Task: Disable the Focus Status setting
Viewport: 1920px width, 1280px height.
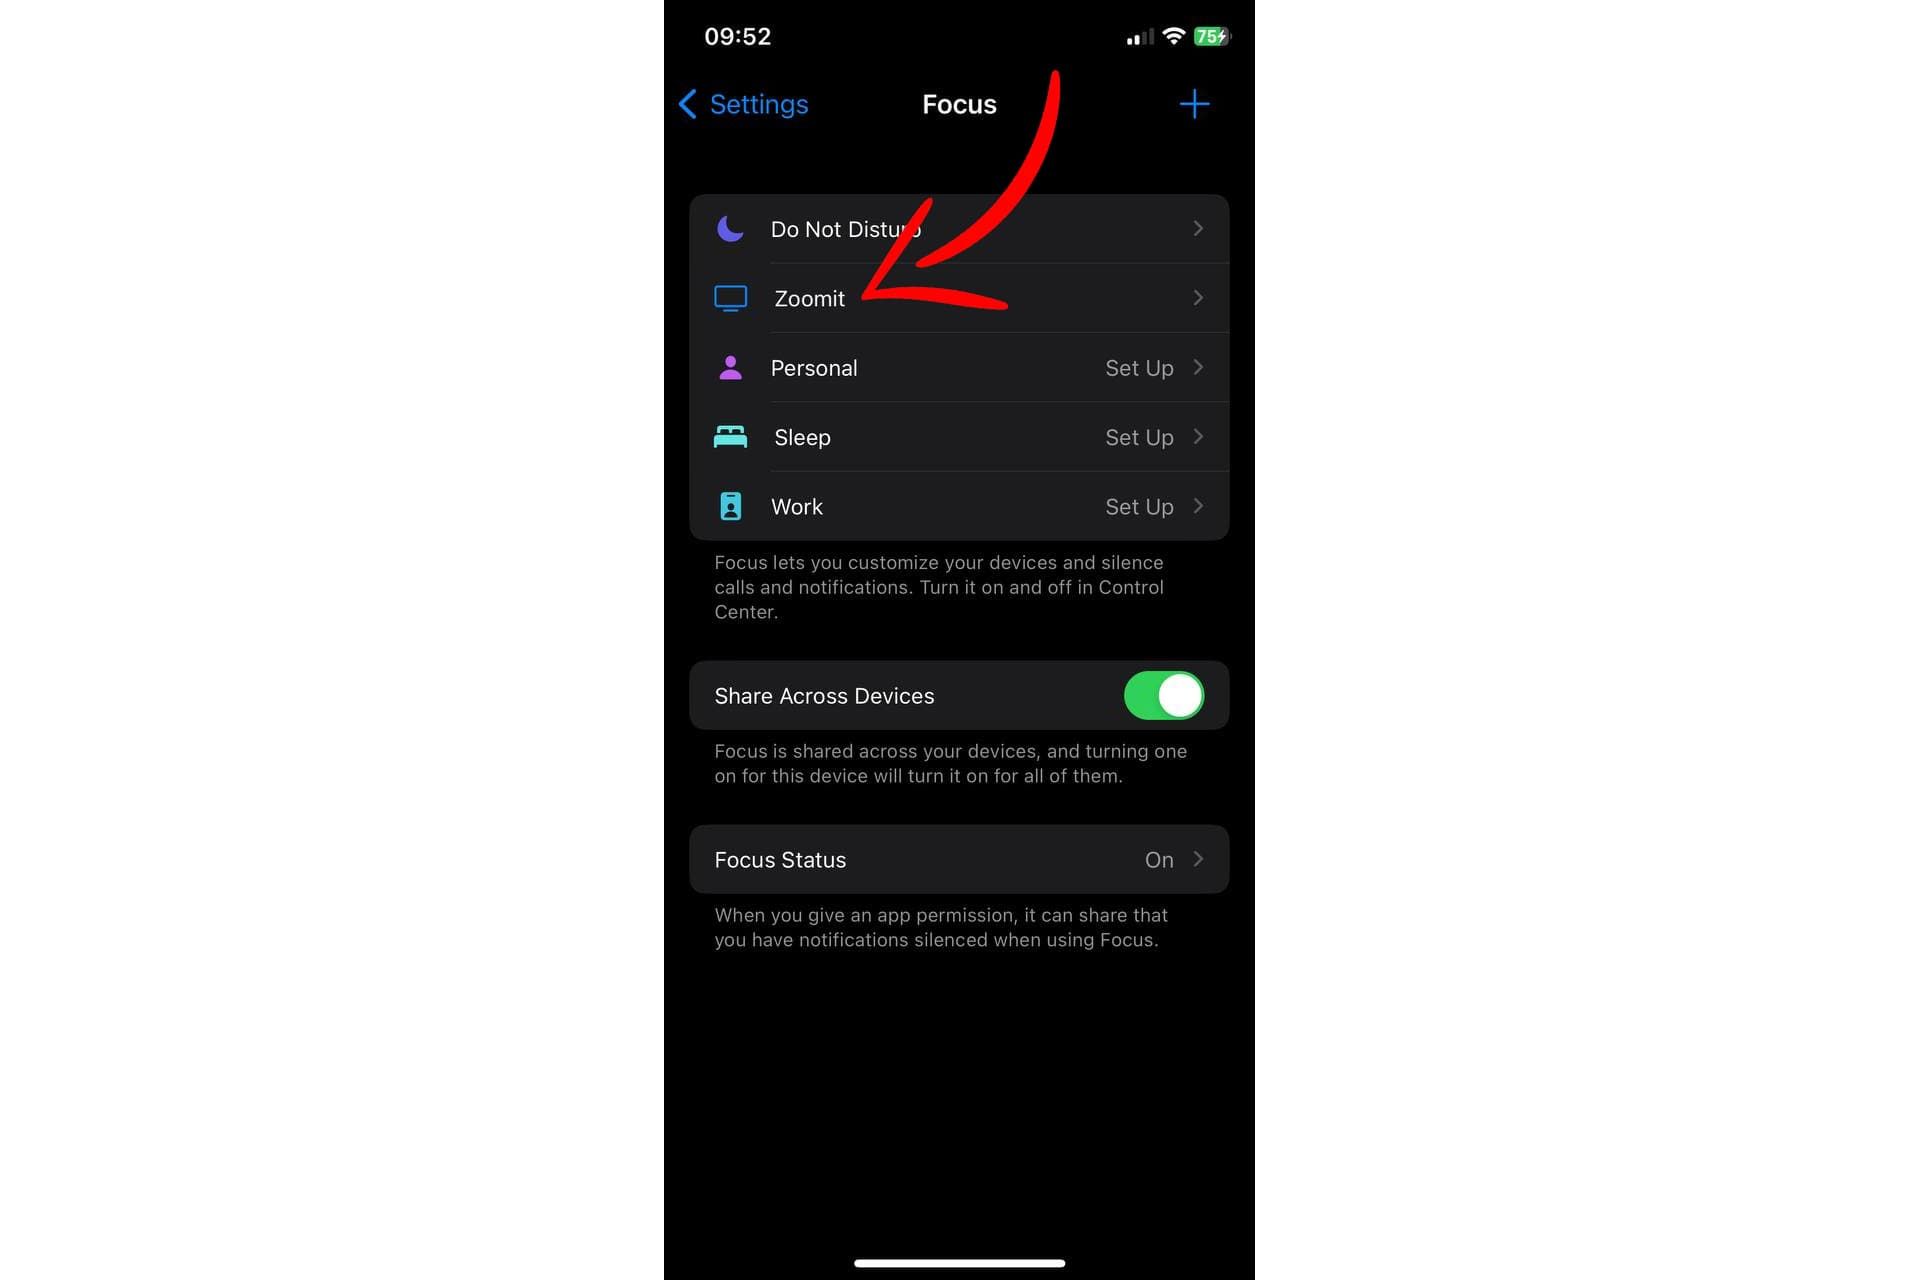Action: pyautogui.click(x=959, y=859)
